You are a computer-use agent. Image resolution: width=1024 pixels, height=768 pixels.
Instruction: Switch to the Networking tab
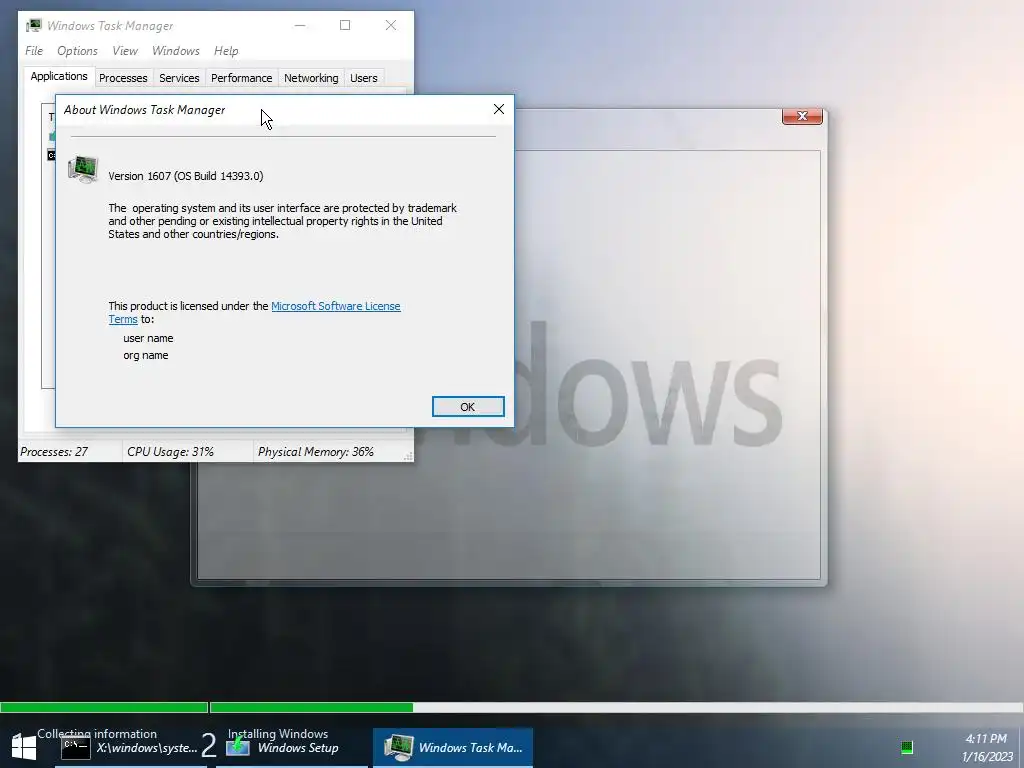click(x=311, y=78)
